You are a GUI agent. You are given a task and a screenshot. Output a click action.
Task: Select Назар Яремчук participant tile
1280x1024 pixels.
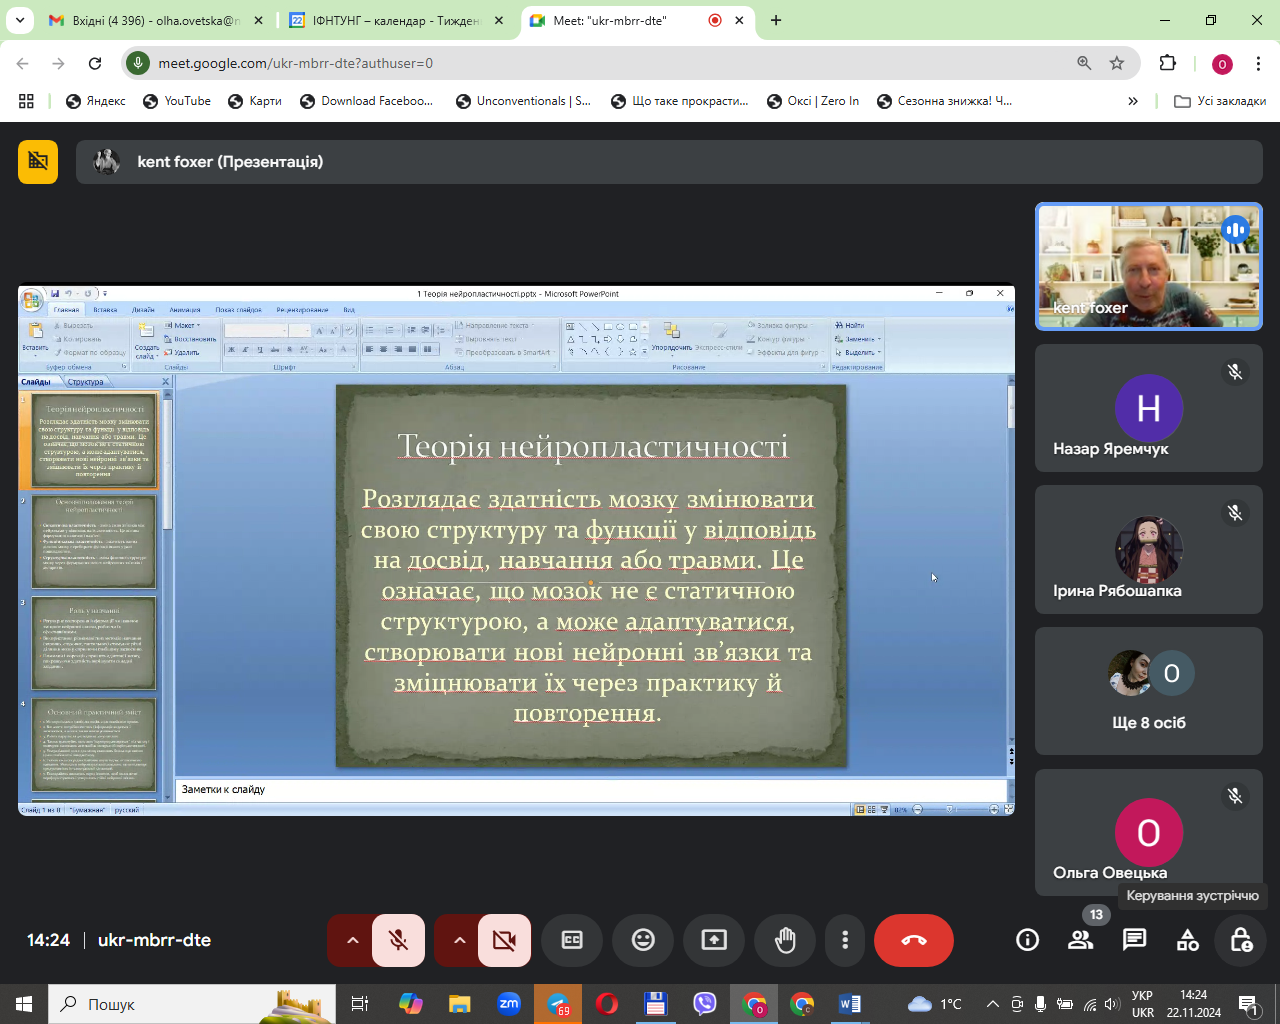(1149, 408)
